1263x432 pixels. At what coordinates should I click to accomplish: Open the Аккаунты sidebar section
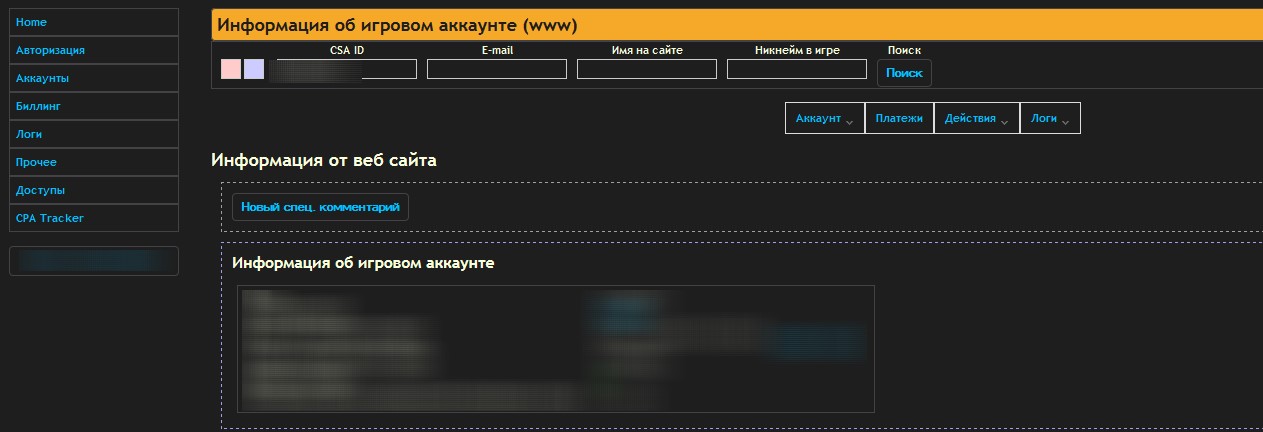(94, 78)
